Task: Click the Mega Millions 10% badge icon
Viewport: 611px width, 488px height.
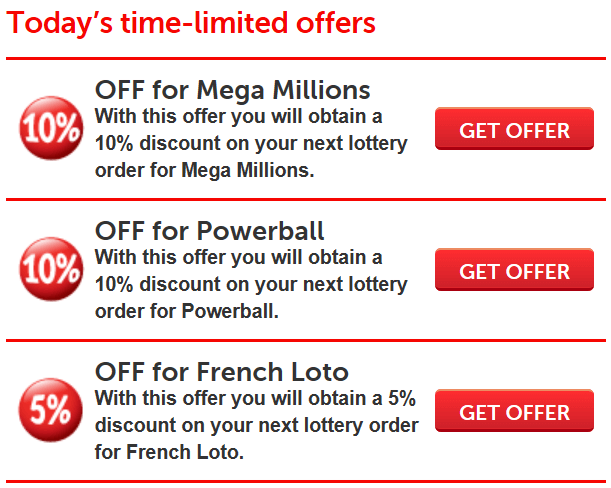Action: click(51, 128)
